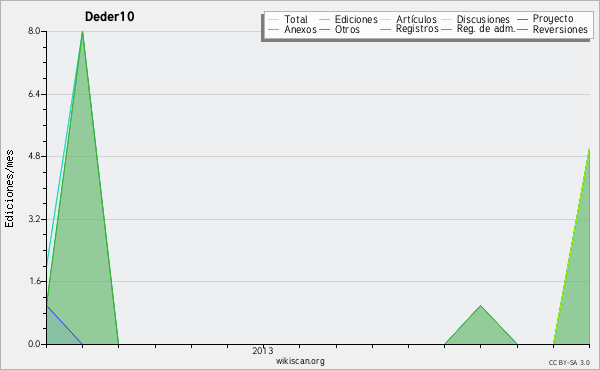Click the blue Registros line swatch in legend
The image size is (600, 370).
(x=385, y=29)
